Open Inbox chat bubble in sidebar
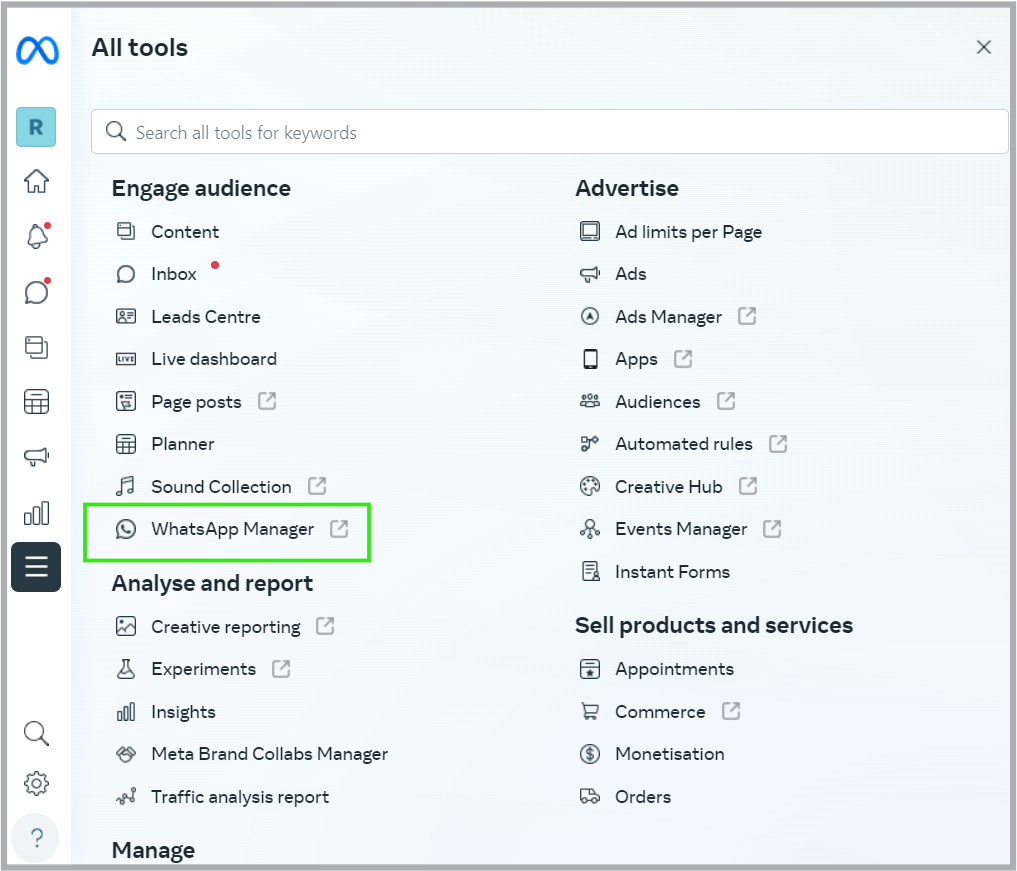This screenshot has width=1017, height=871. coord(37,291)
